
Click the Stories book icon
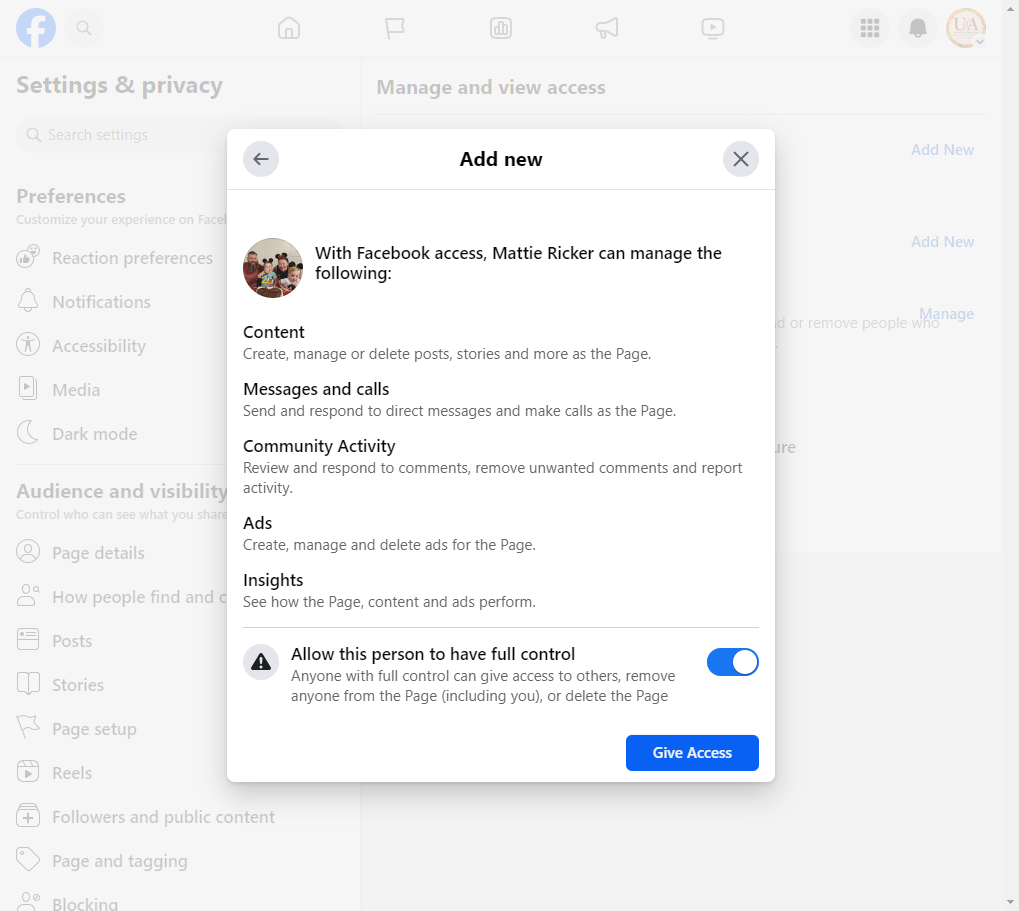[28, 684]
